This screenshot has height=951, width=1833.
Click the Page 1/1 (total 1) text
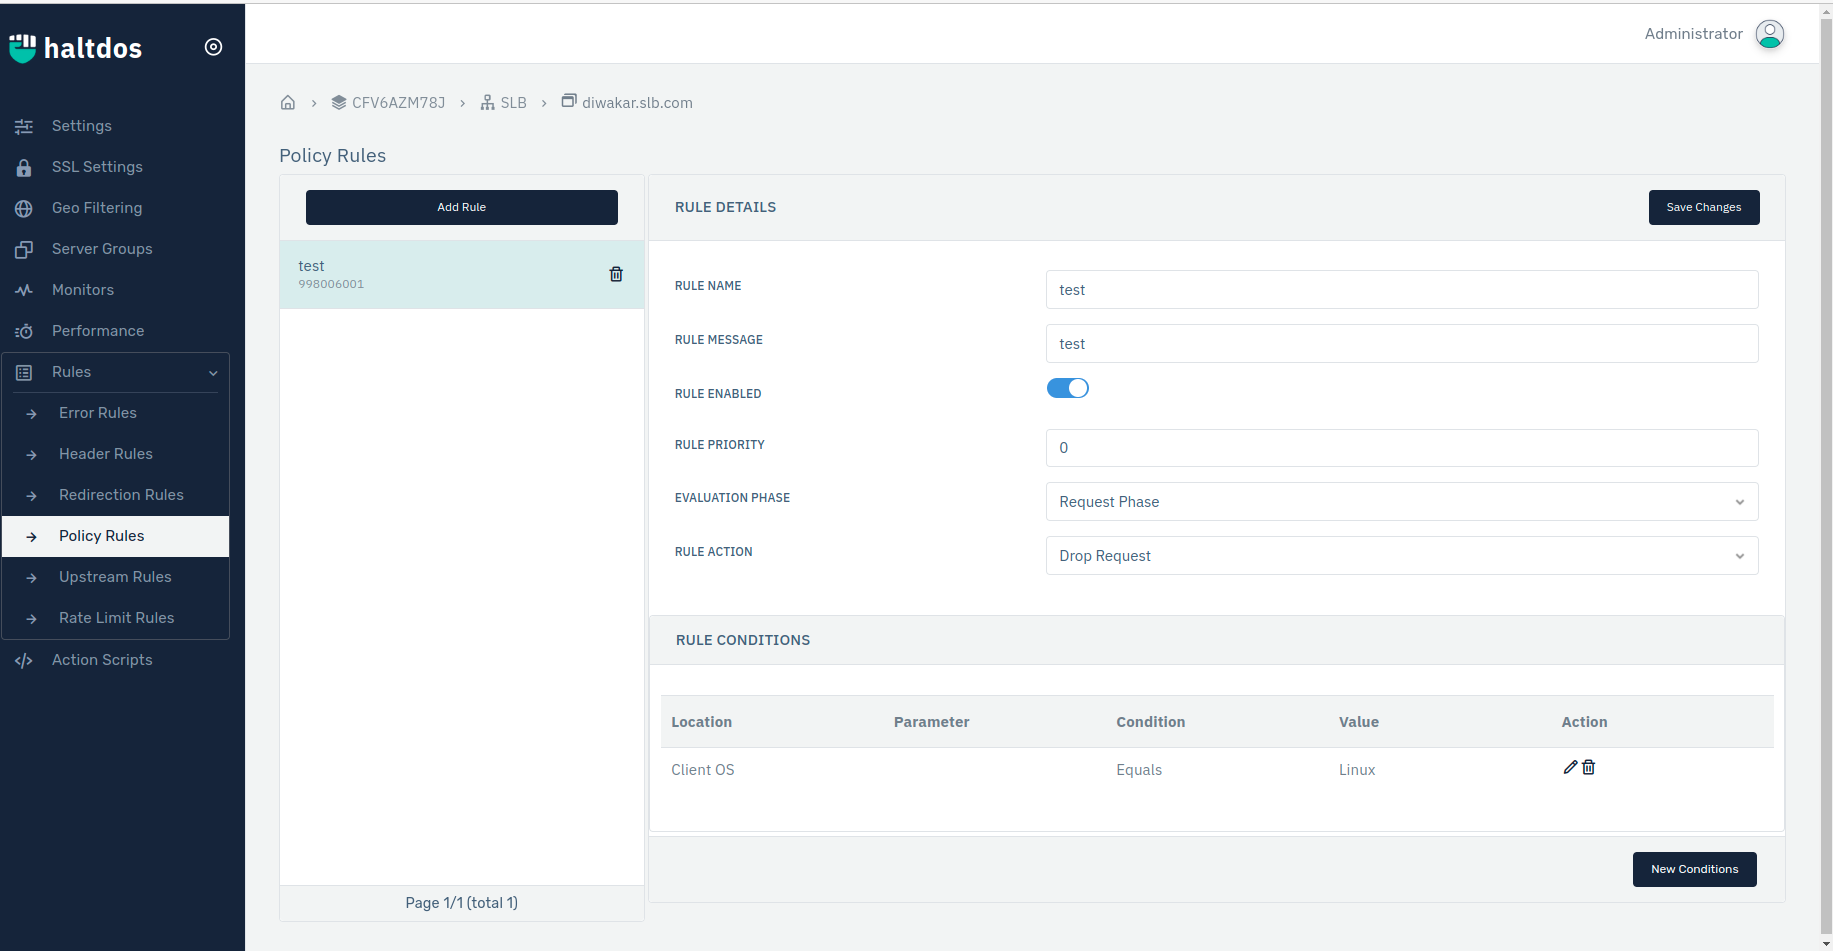[x=462, y=903]
